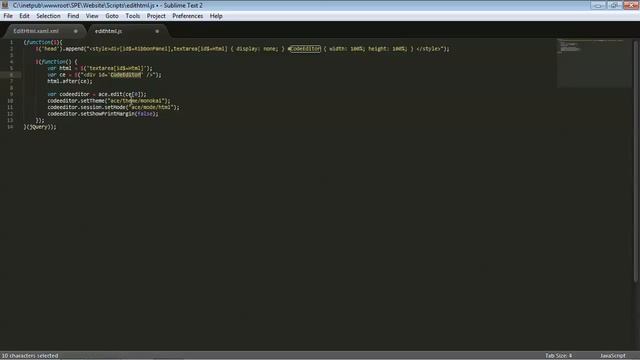This screenshot has width=640, height=360.
Task: Open the Goto menu
Action: point(112,16)
